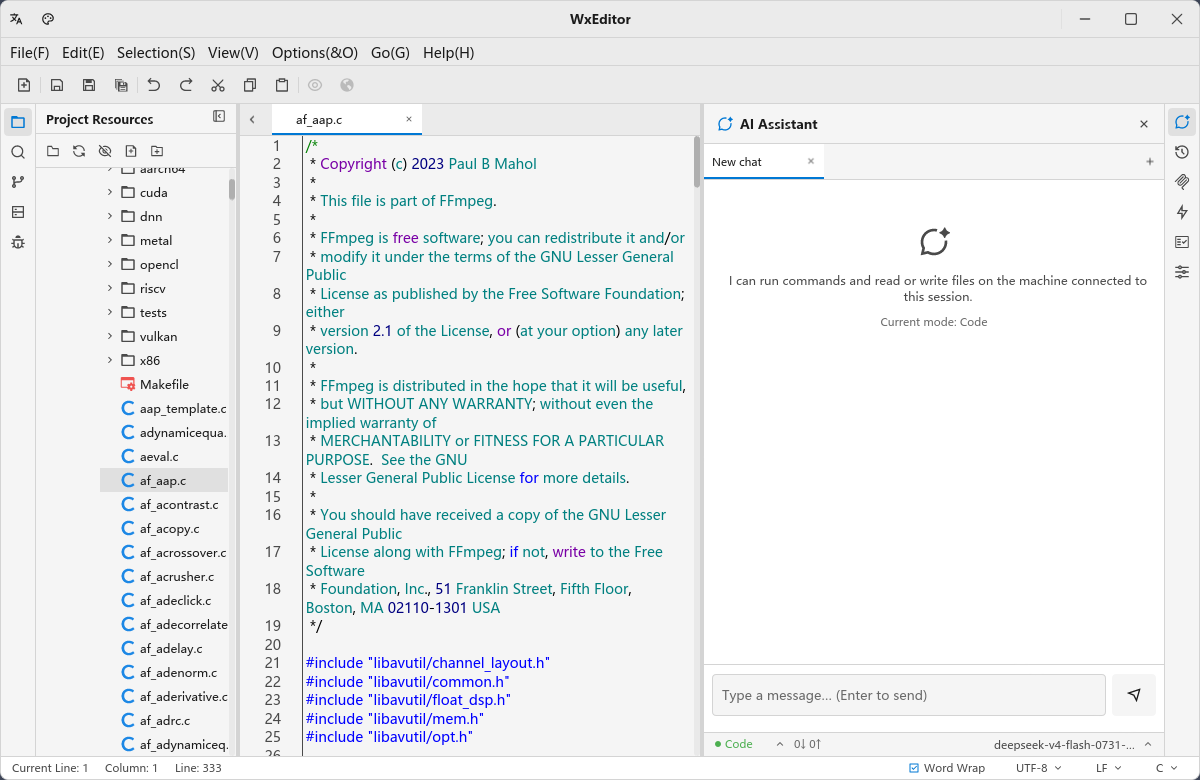Open the deepseek model selector dropdown
Viewport: 1200px width, 780px height.
[1073, 744]
